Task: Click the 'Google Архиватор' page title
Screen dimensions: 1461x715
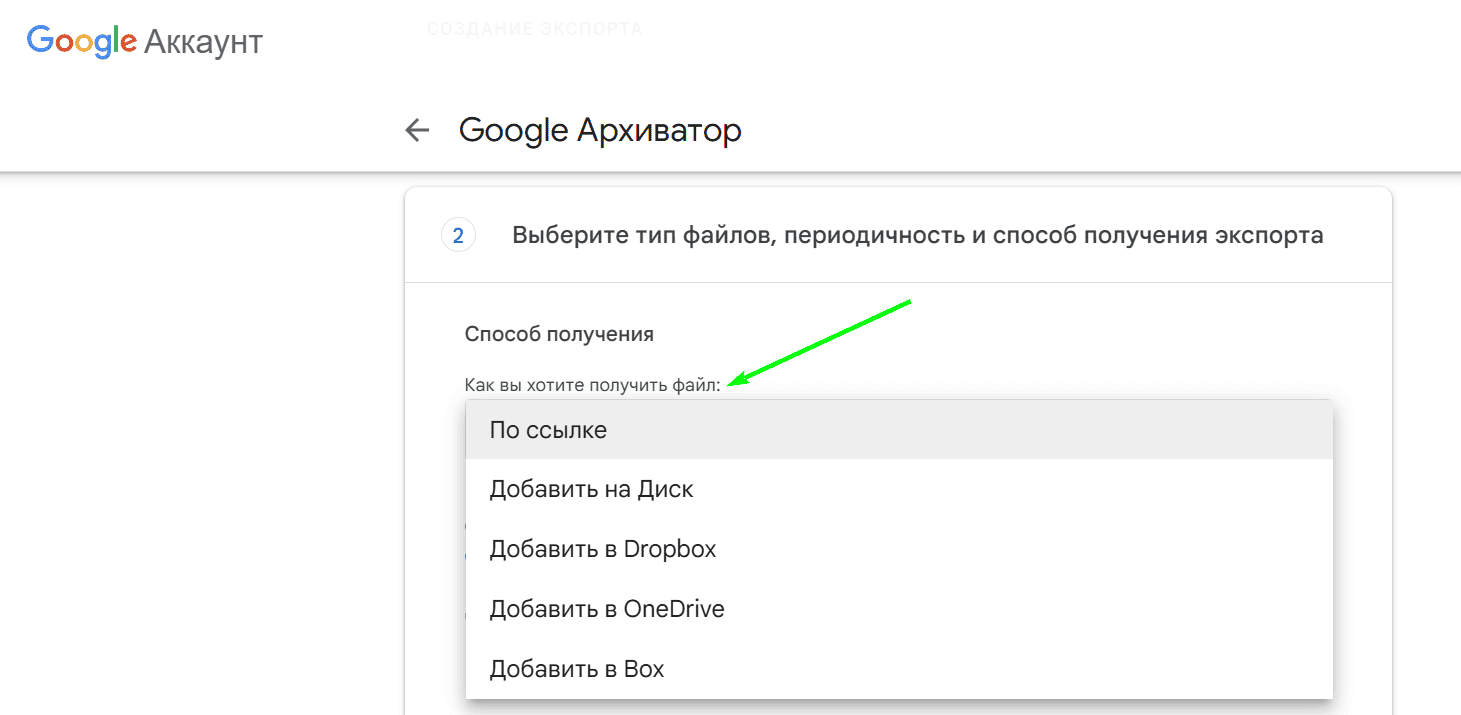Action: click(x=600, y=130)
